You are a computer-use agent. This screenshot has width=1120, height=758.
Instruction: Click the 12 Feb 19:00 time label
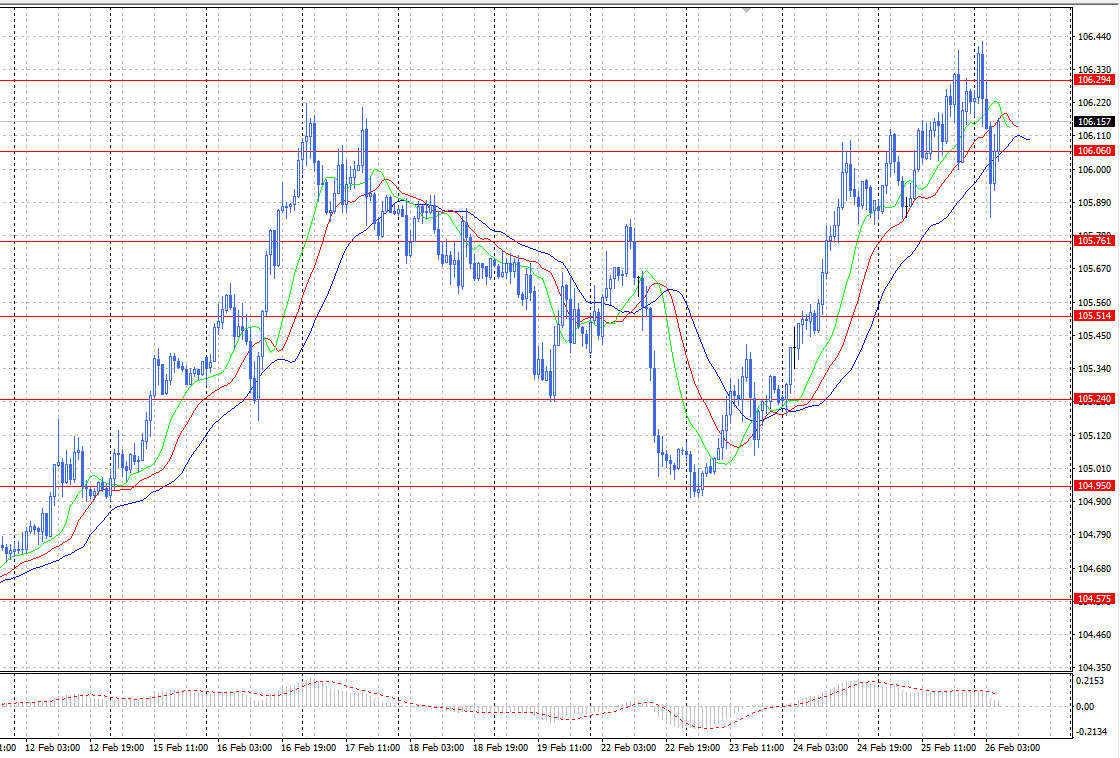click(x=116, y=748)
